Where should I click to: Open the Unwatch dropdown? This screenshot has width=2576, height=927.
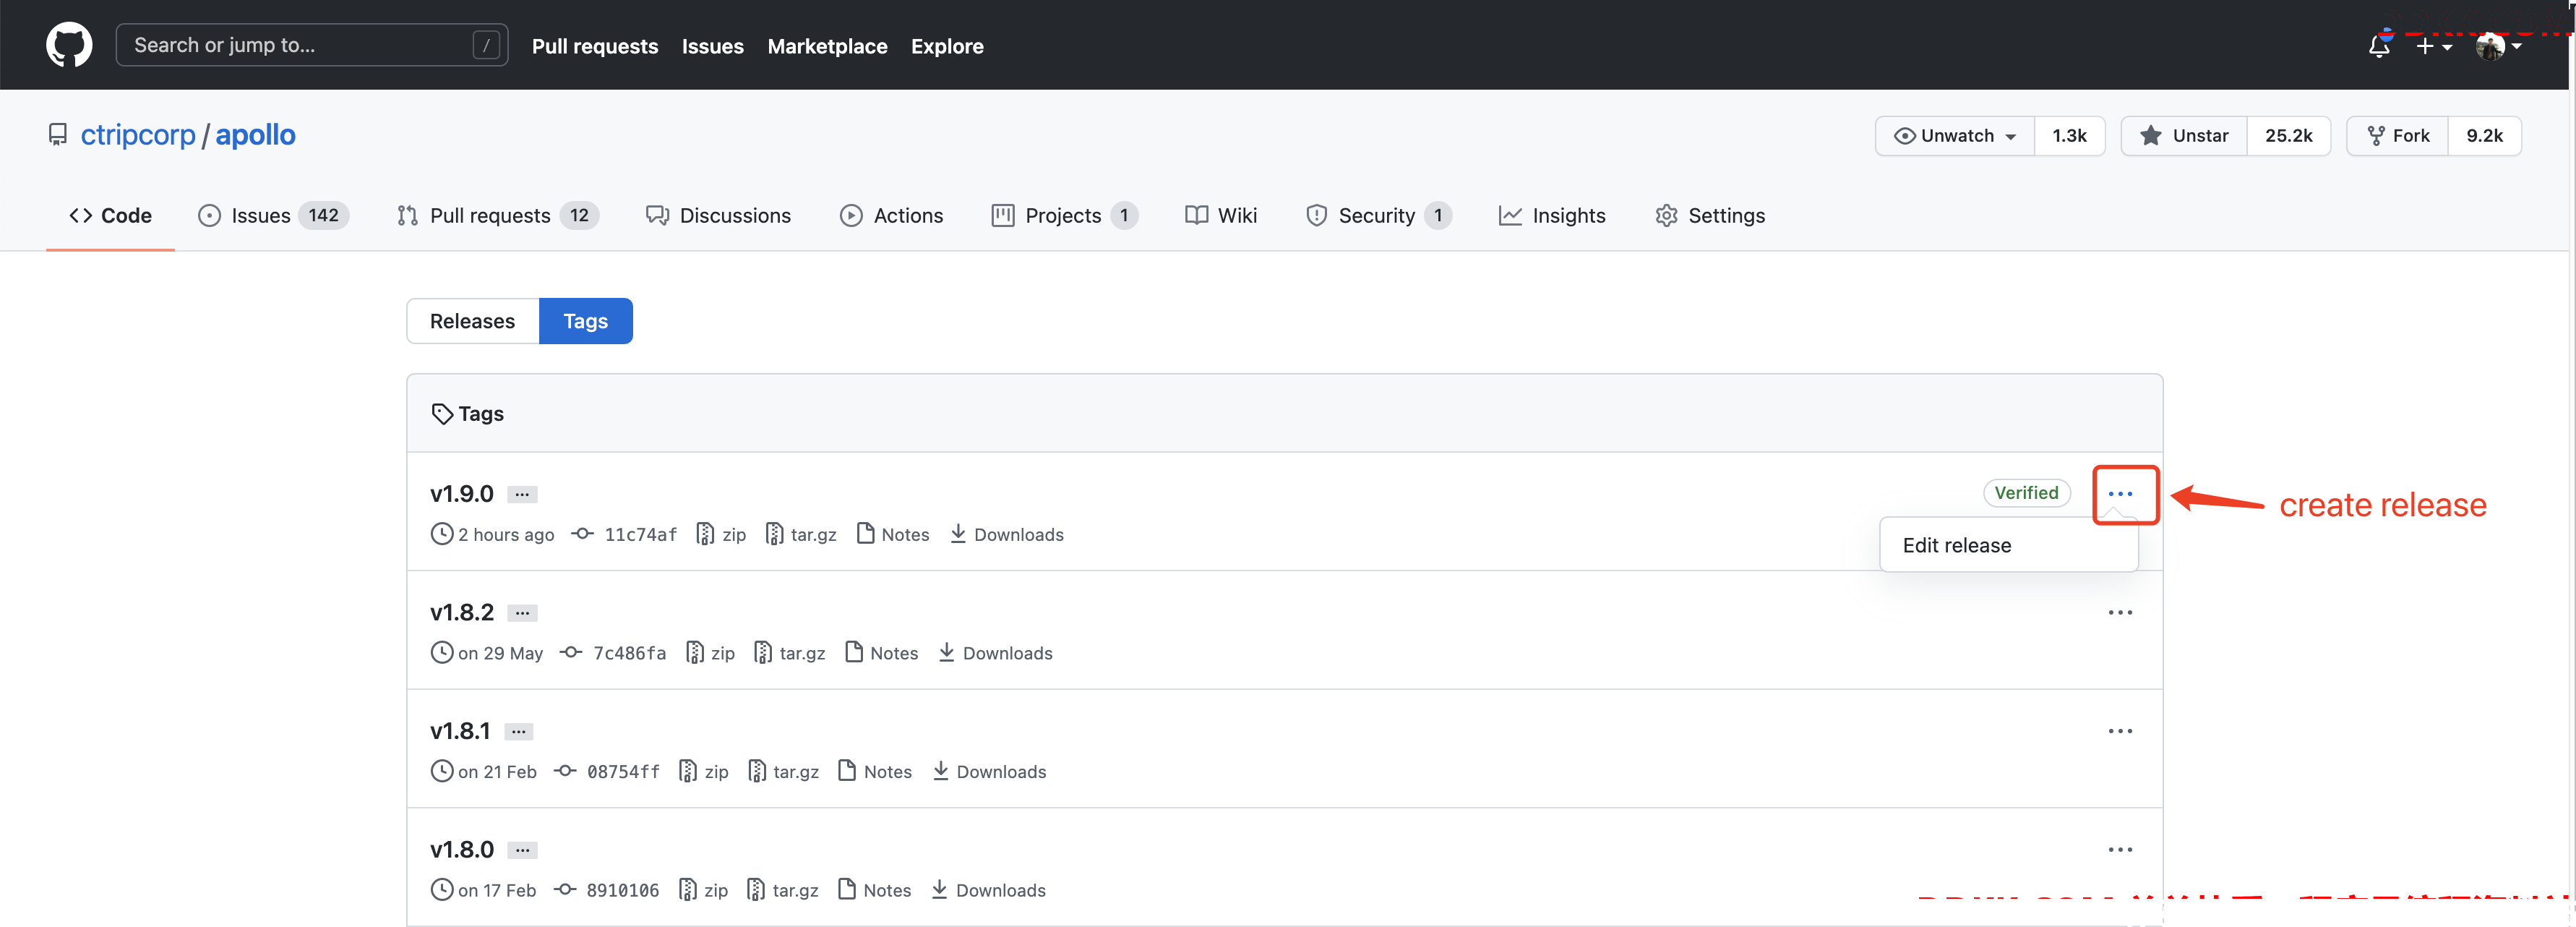coord(1954,136)
